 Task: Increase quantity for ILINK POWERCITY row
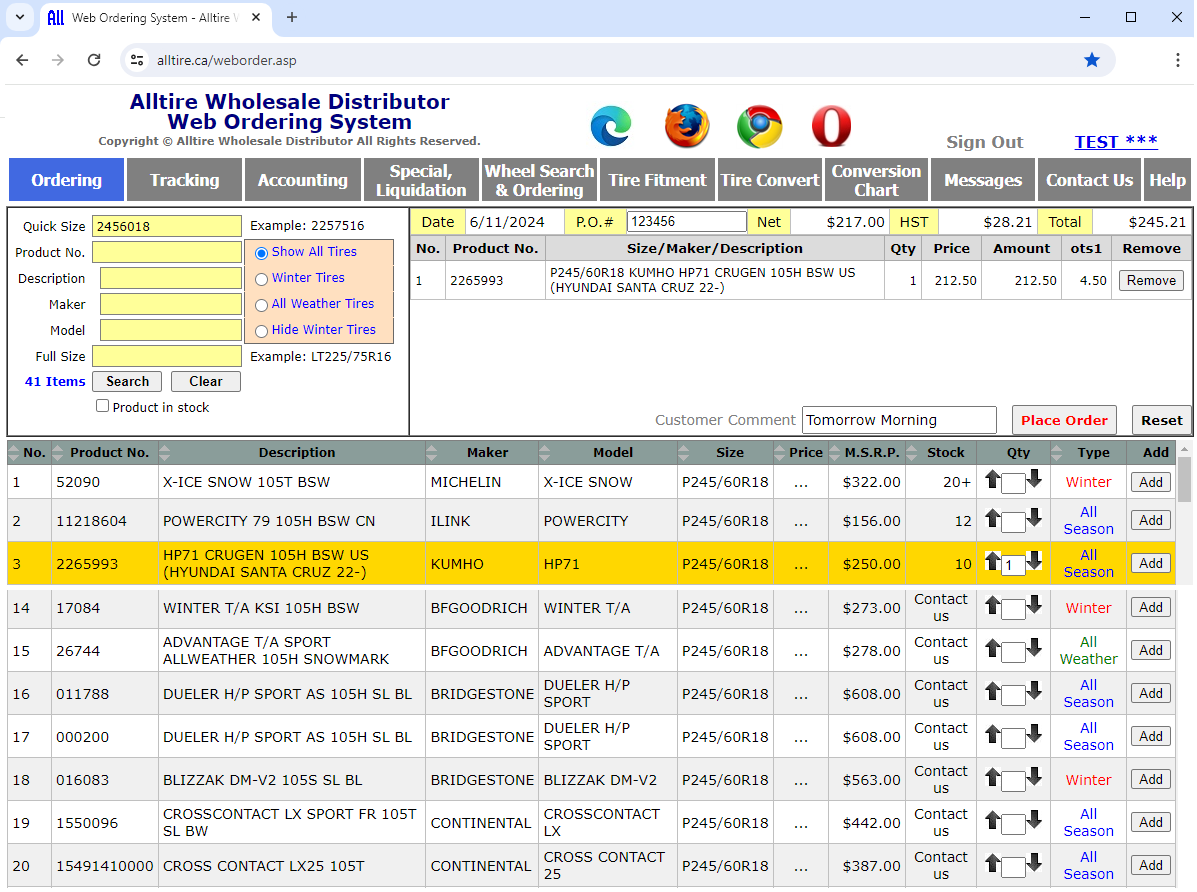coord(992,519)
